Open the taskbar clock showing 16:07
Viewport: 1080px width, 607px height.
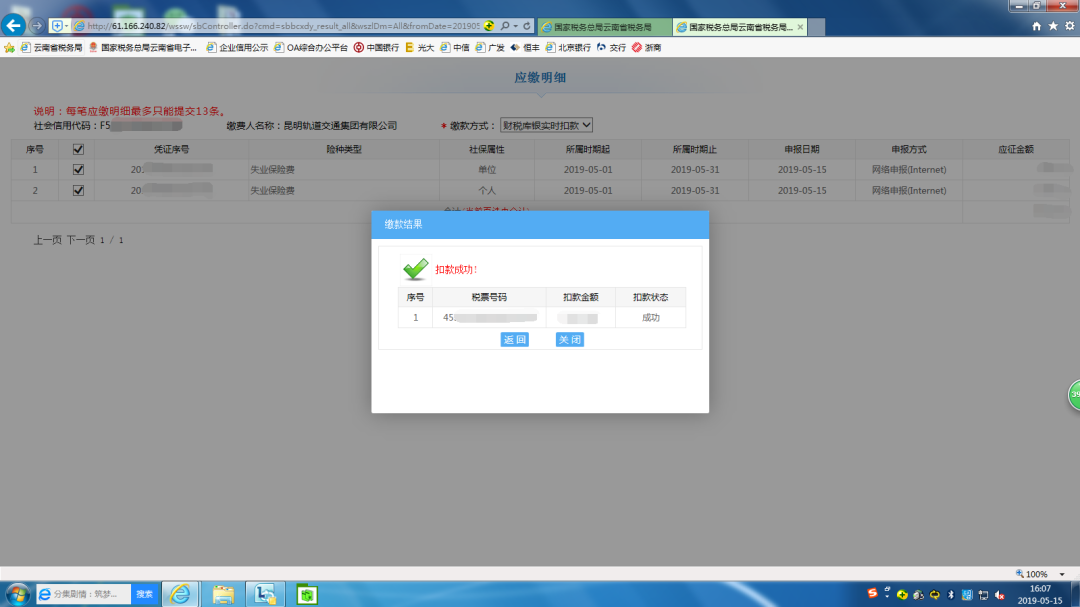(x=1040, y=594)
